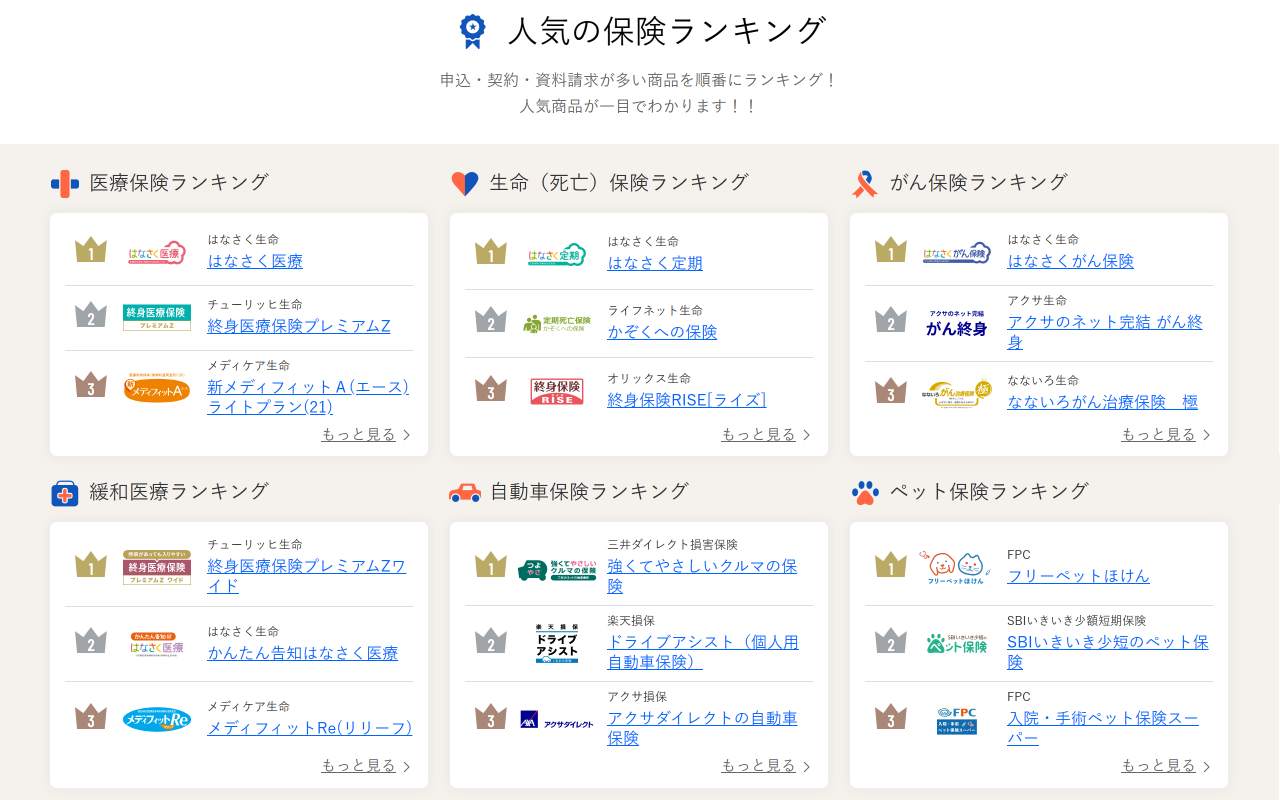This screenshot has width=1280, height=800.
Task: Click the car icon for auto insurance ranking
Action: 465,492
